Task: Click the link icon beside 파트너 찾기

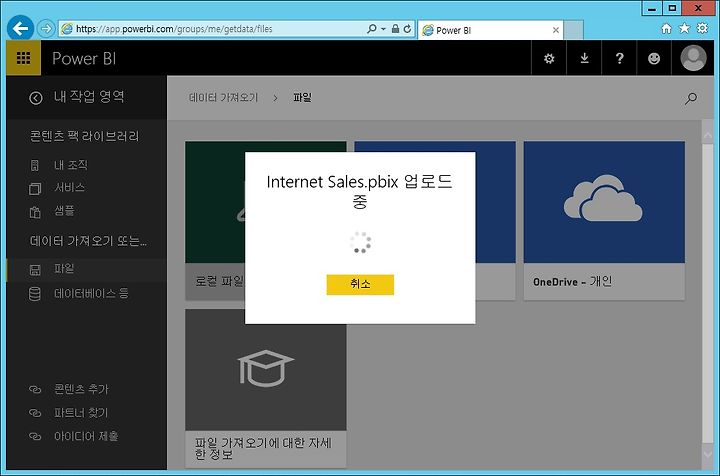Action: point(35,413)
